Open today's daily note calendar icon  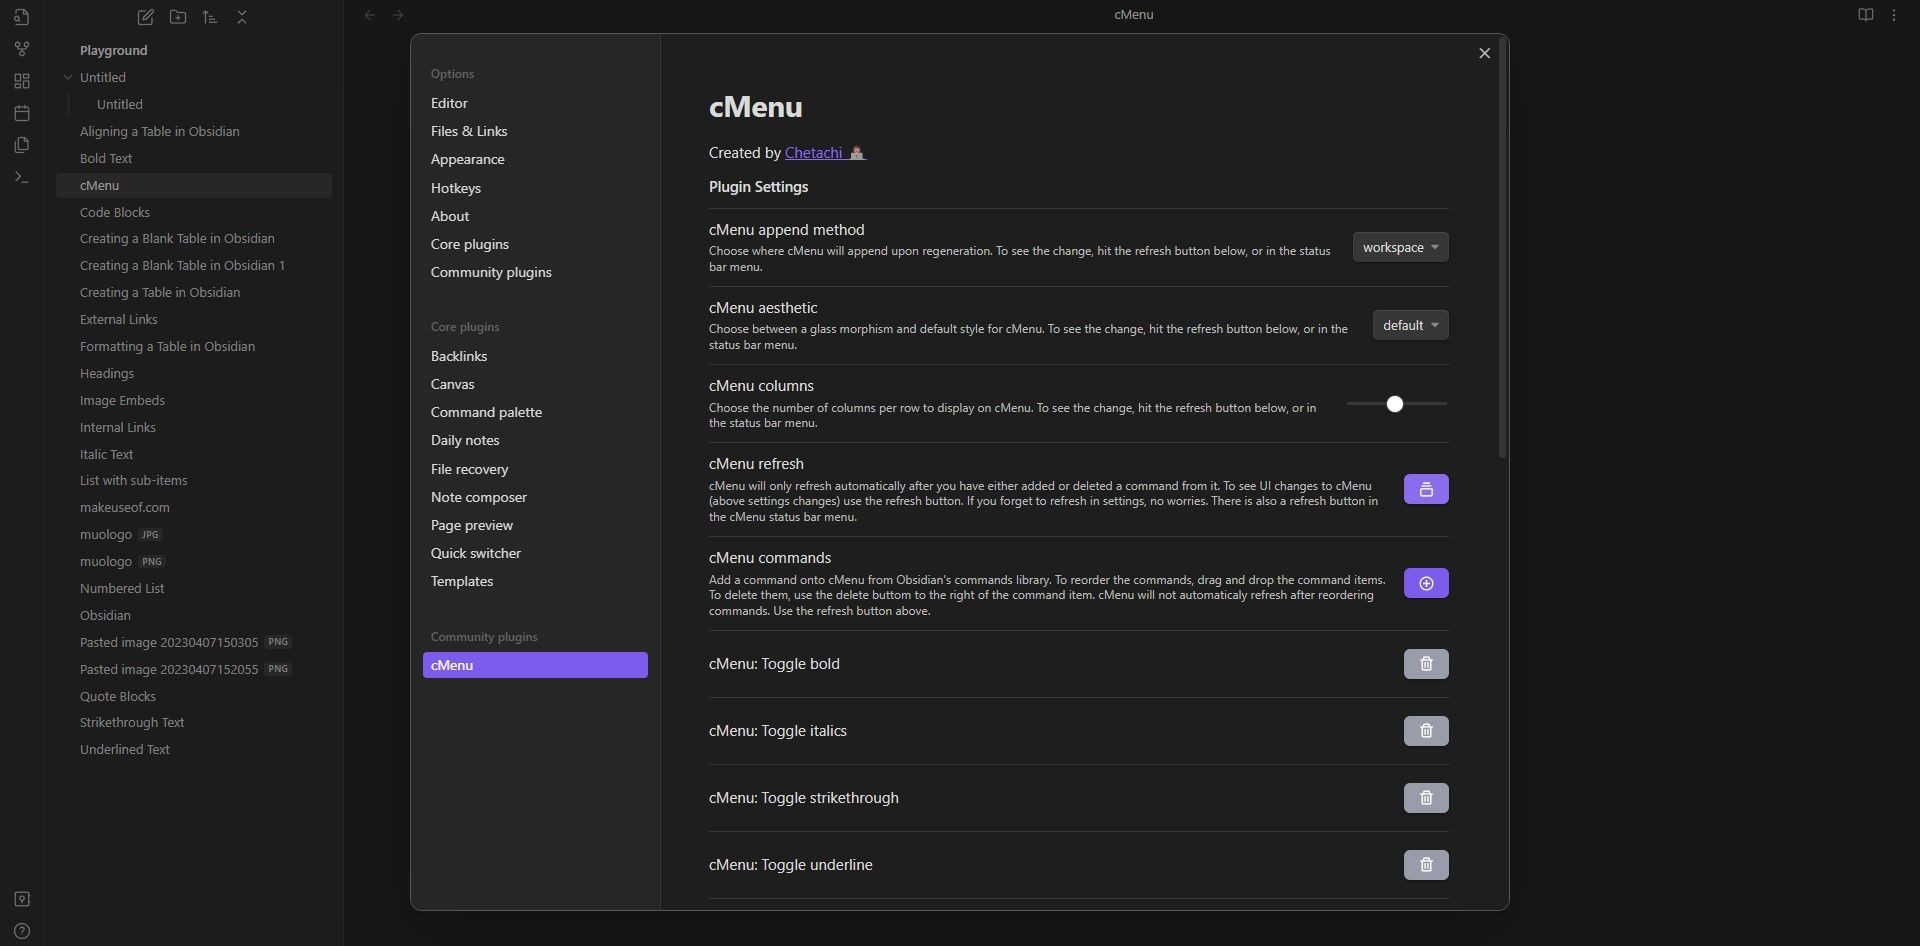point(22,113)
